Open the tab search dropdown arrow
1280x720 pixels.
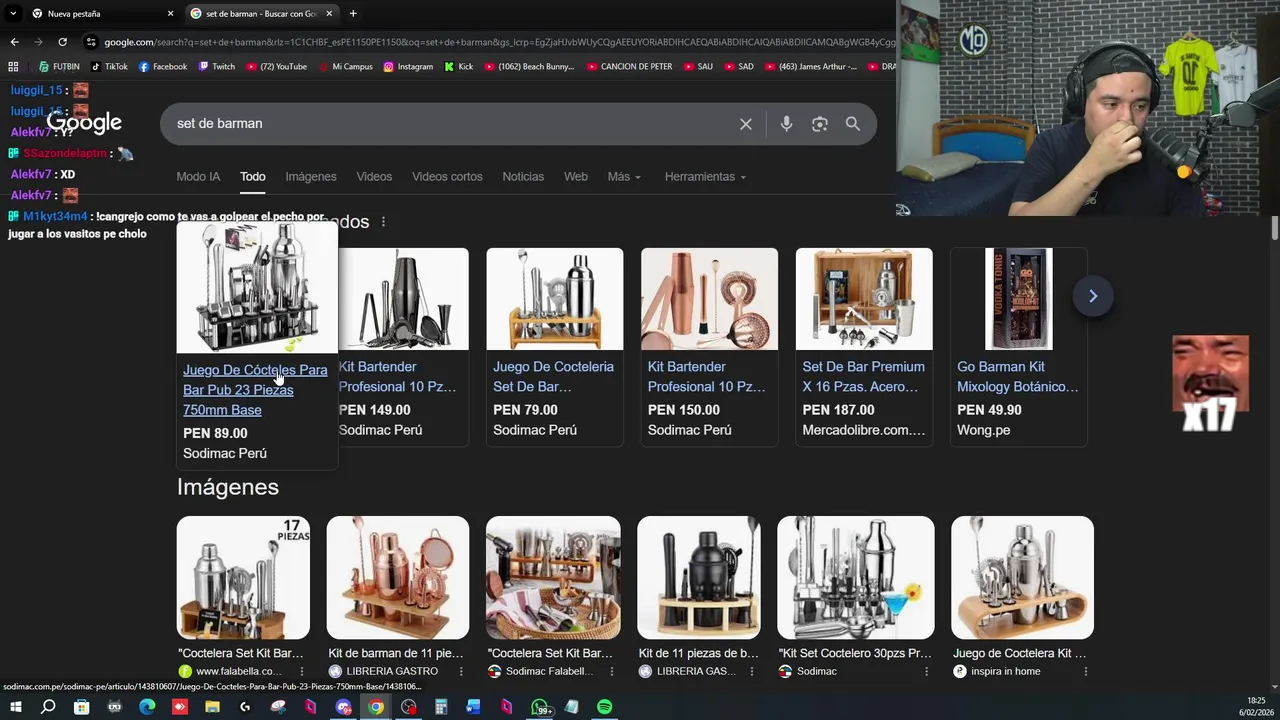click(13, 14)
